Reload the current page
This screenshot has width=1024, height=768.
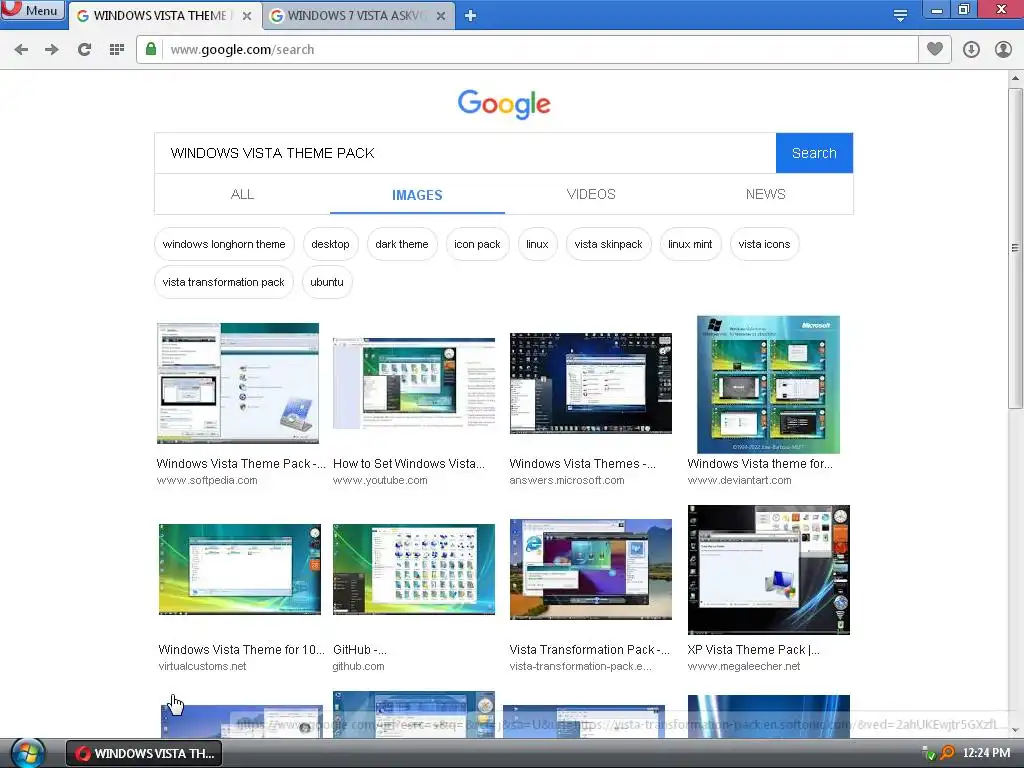coord(84,50)
